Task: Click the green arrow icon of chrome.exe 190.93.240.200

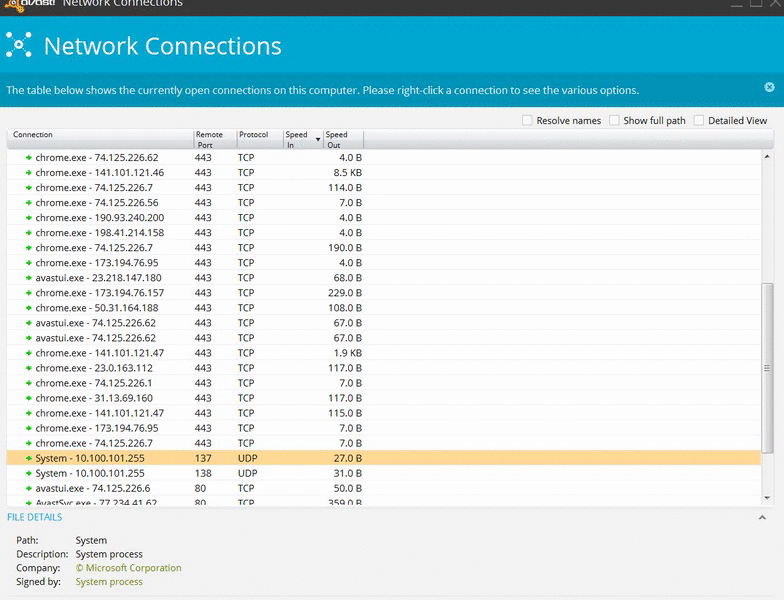Action: coord(28,218)
